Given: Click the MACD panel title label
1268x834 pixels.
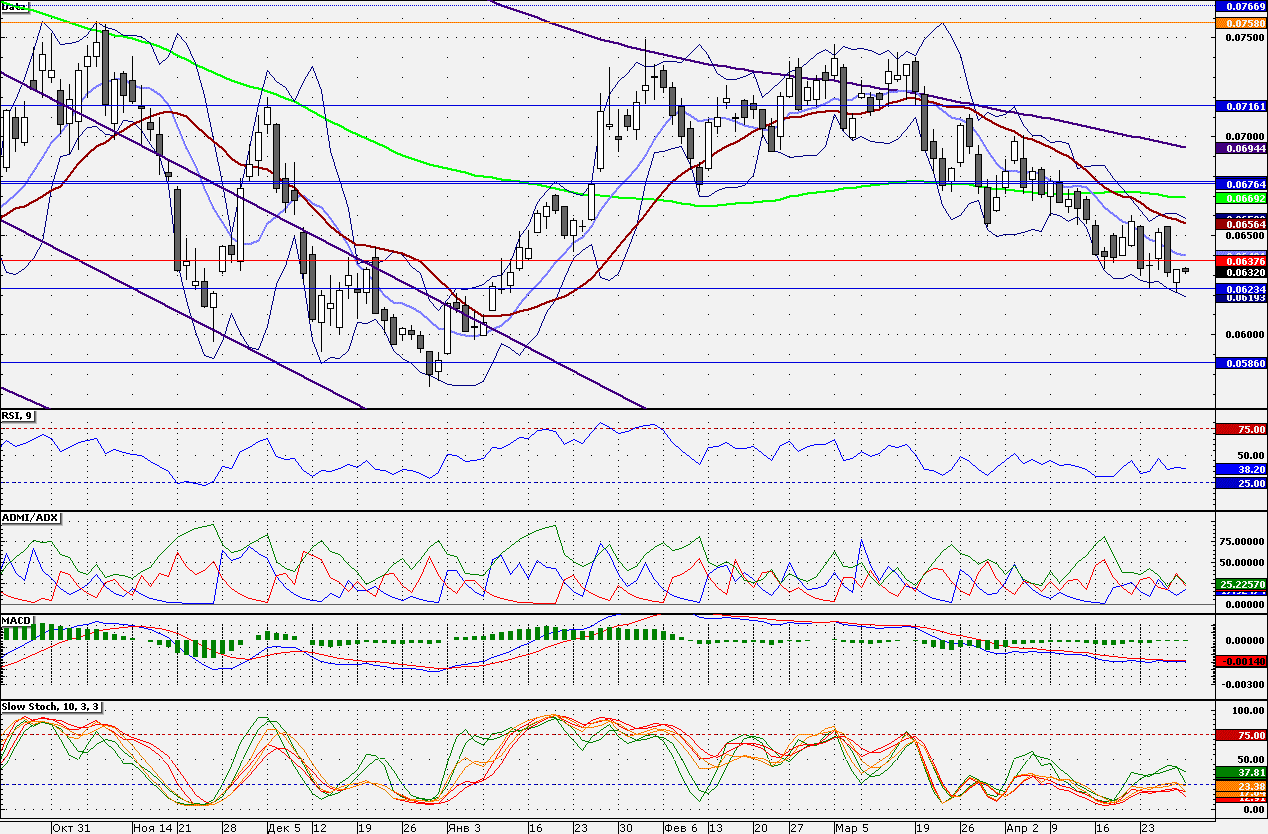Looking at the screenshot, I should coord(17,620).
